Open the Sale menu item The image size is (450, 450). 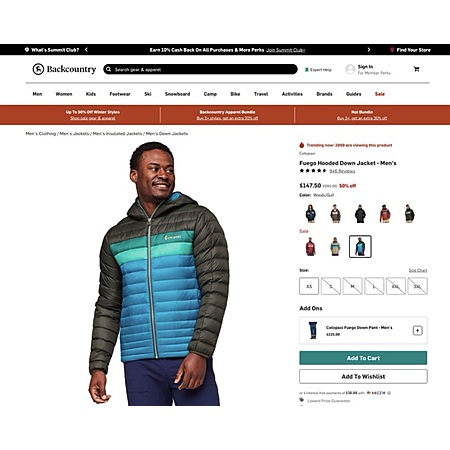pos(380,94)
